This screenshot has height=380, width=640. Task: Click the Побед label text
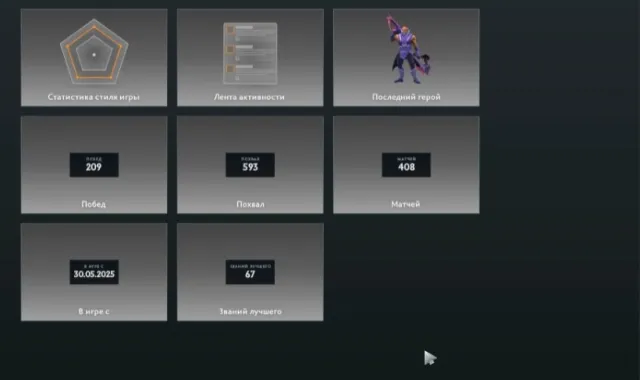pyautogui.click(x=93, y=204)
